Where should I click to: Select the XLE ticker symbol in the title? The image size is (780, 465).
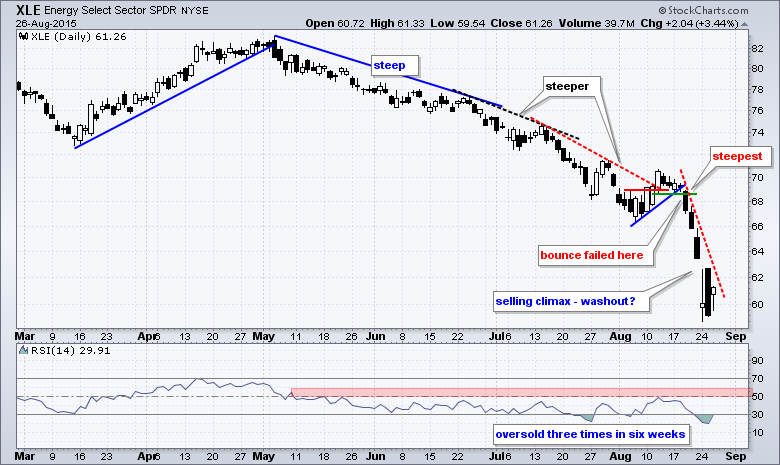28,10
